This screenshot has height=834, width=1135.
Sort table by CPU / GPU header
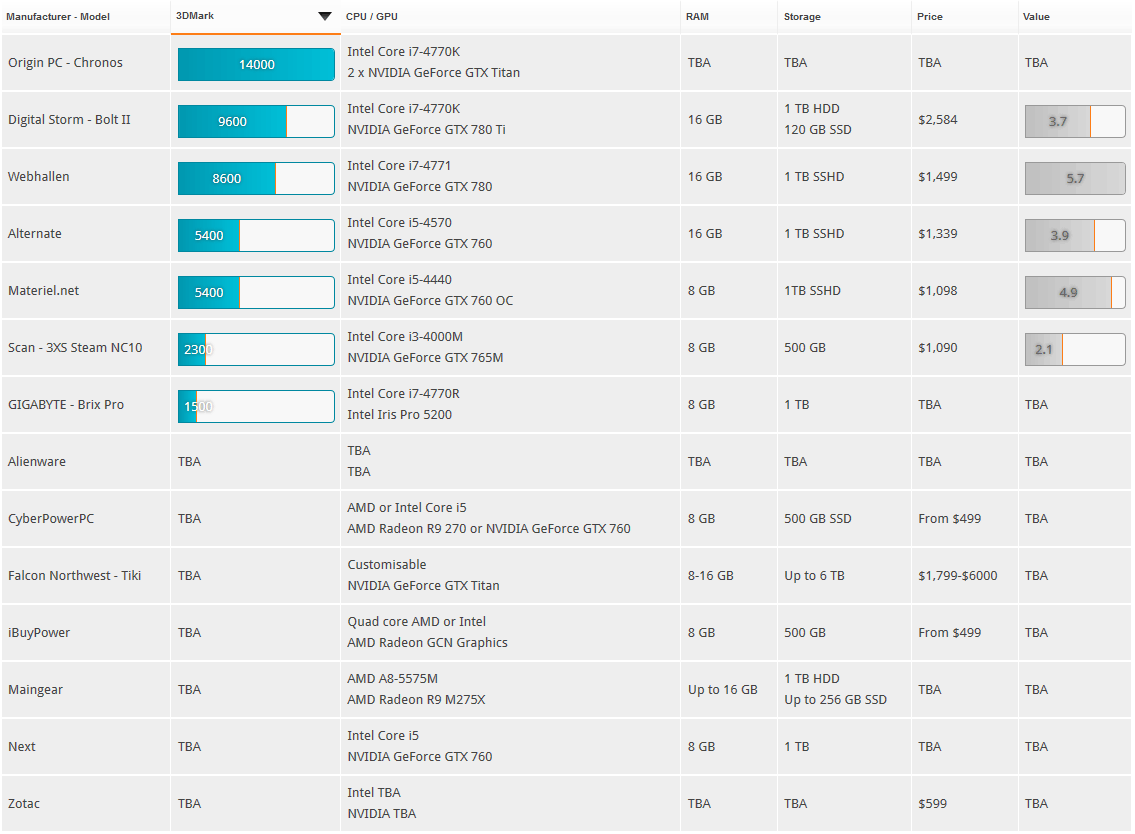[x=371, y=17]
